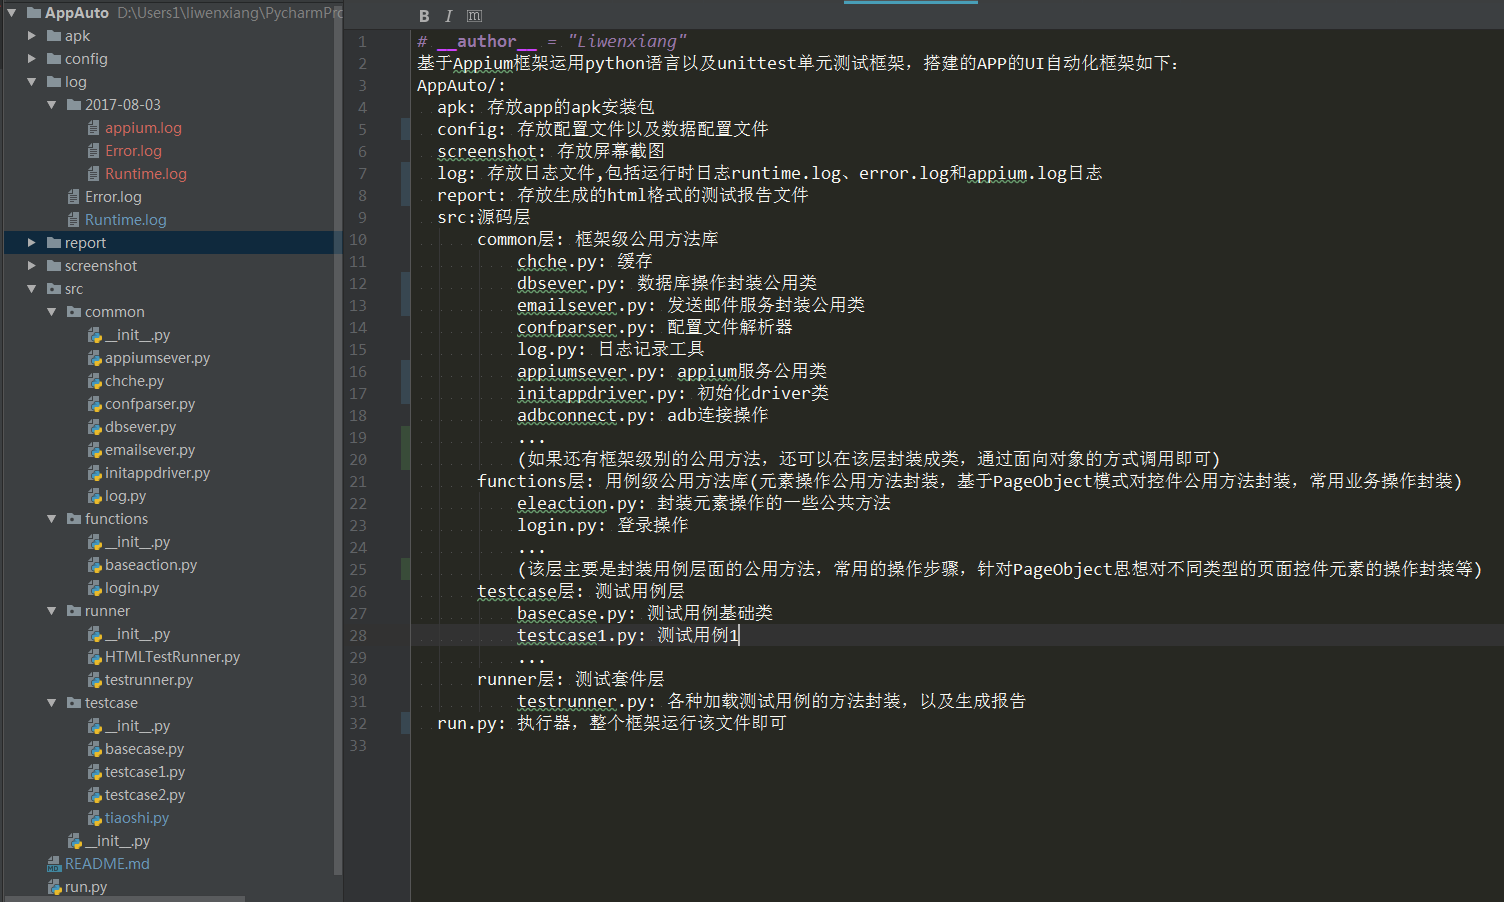Click the 'run.py:' text on line 32
Viewport: 1504px width, 902px height.
pos(472,723)
